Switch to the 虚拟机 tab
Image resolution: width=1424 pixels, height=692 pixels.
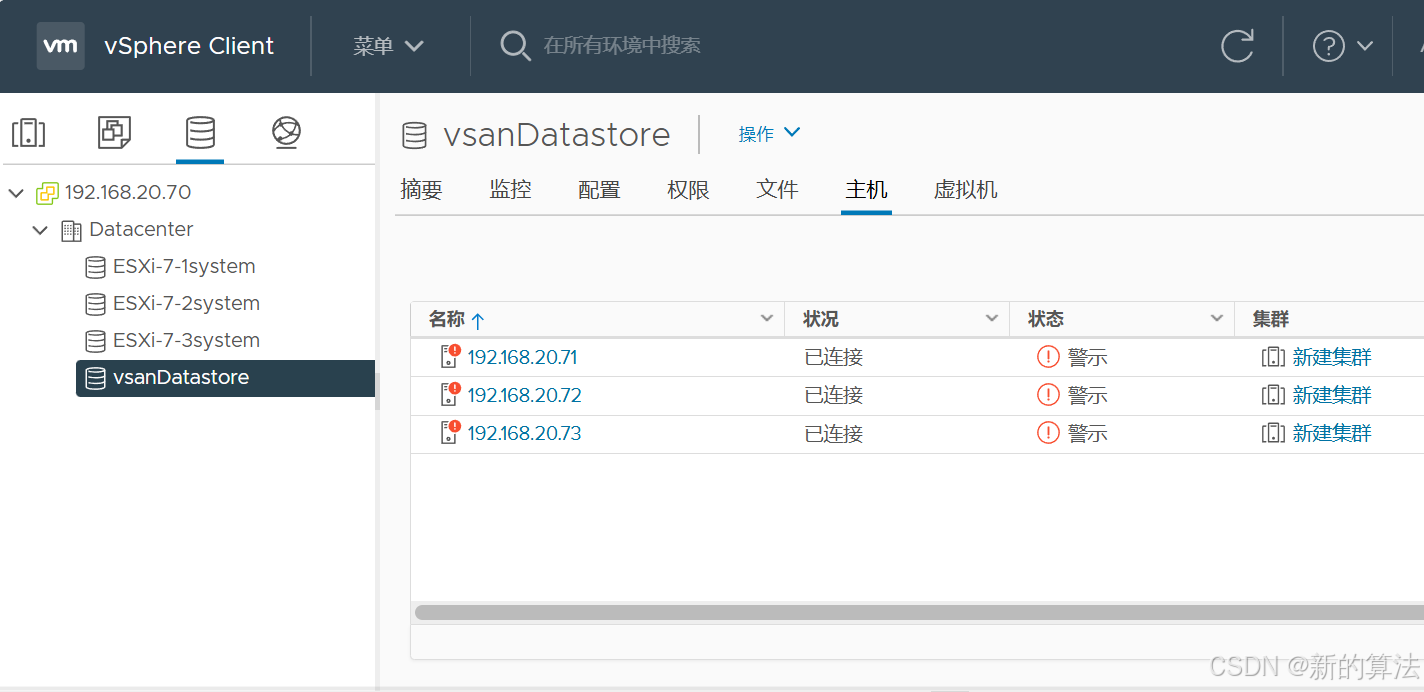965,190
